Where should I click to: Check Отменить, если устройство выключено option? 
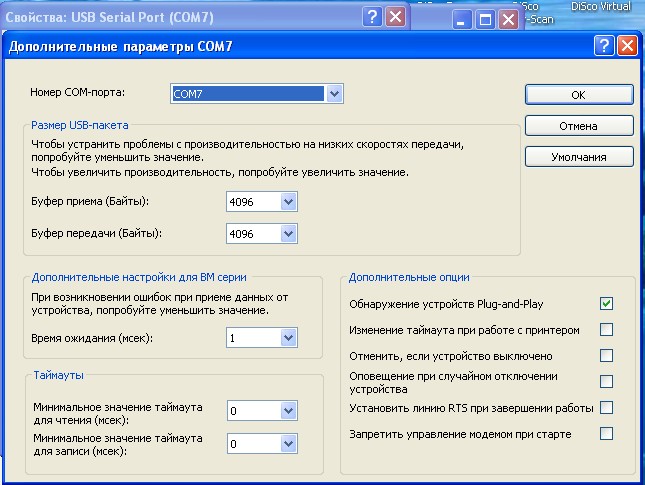pos(606,355)
